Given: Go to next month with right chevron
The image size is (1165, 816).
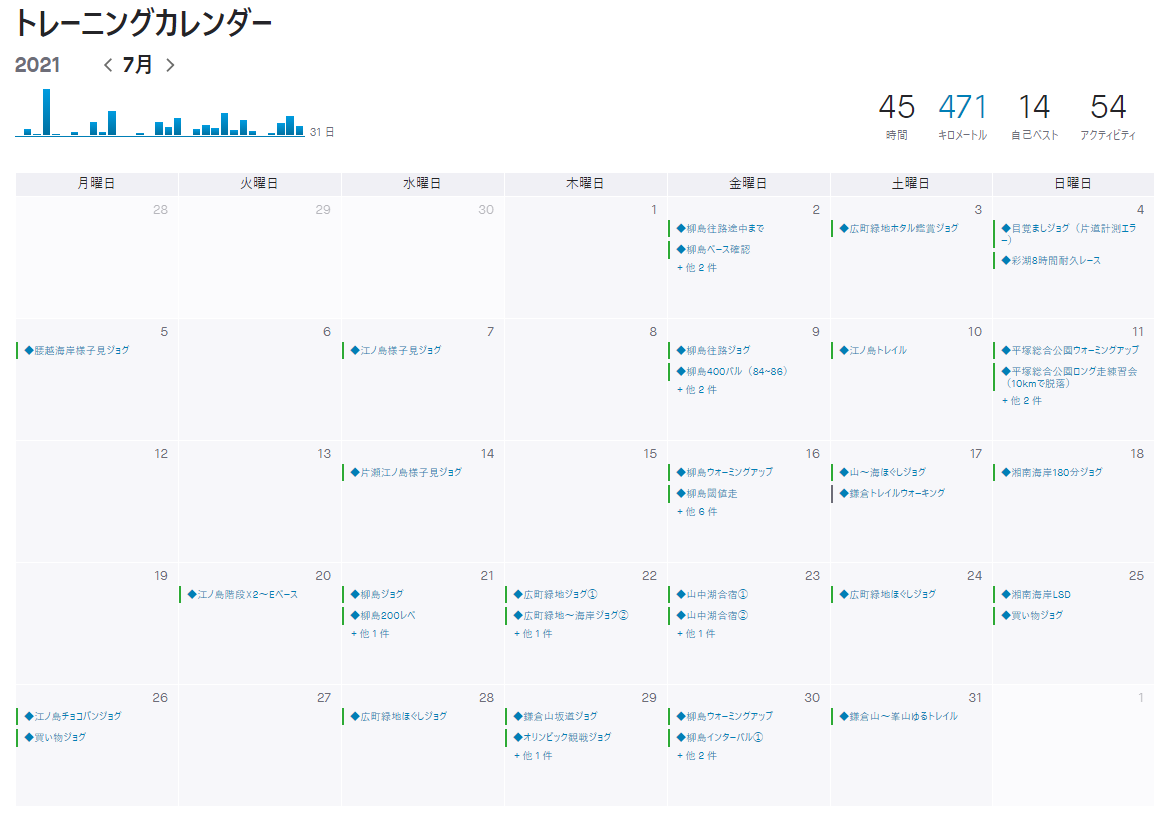Looking at the screenshot, I should coord(170,65).
